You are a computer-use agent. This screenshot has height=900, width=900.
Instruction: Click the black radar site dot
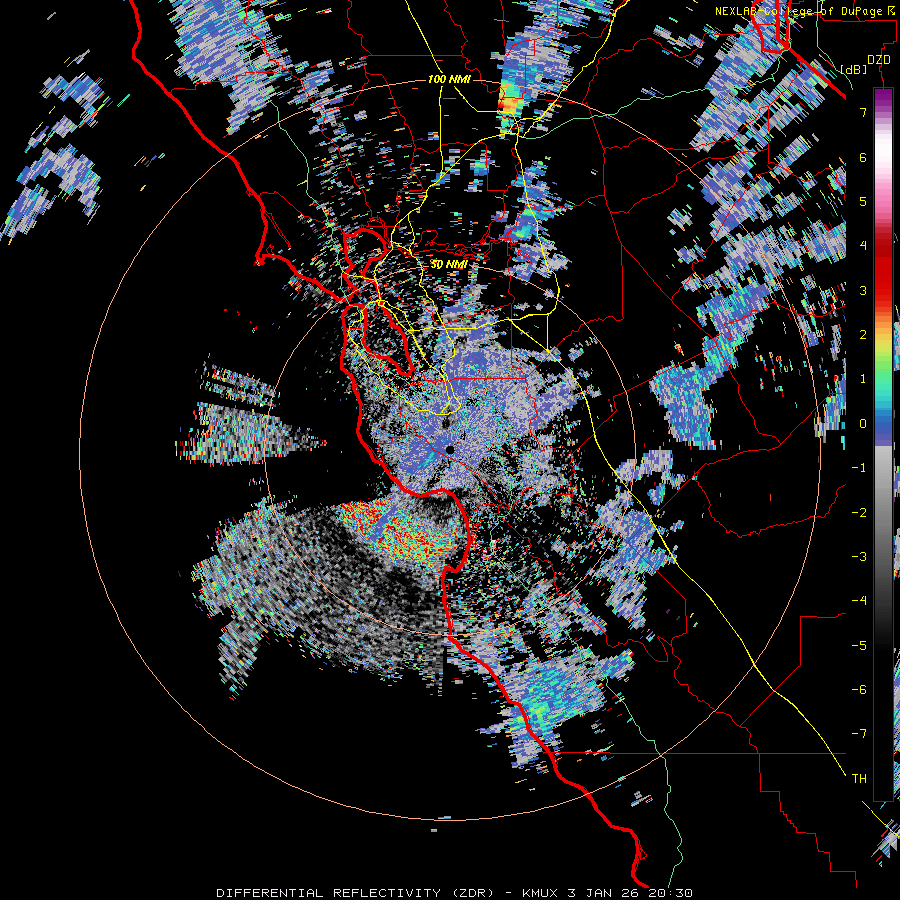[449, 450]
